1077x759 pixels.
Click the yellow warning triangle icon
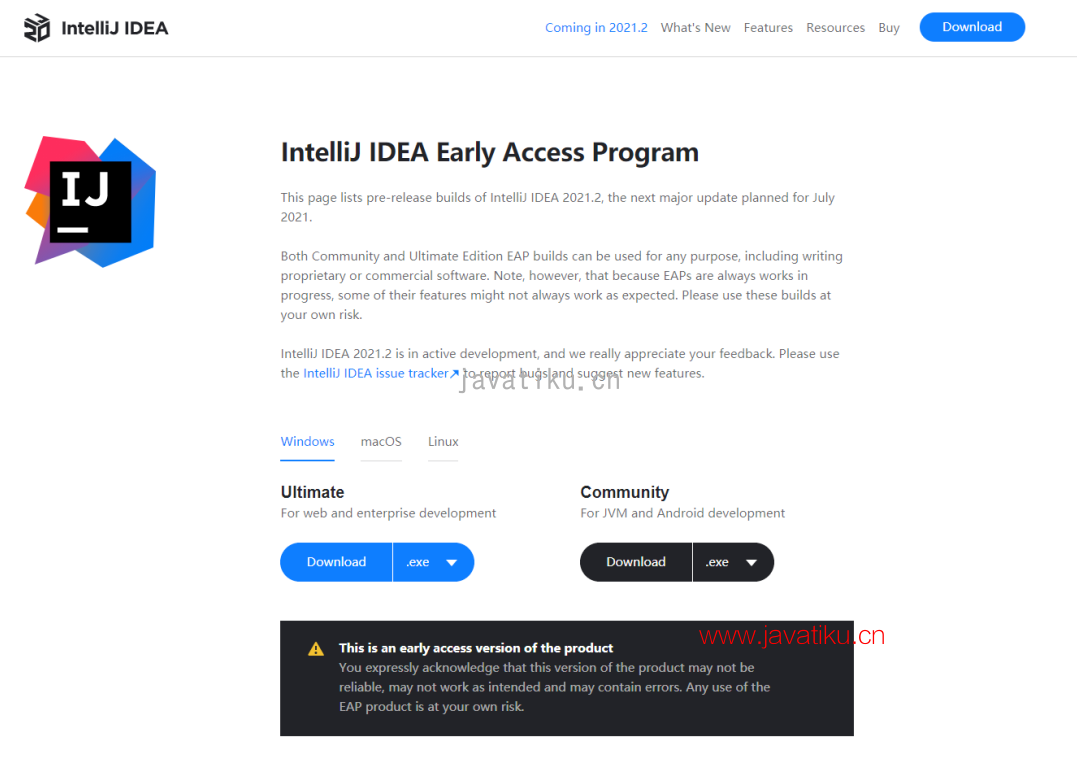pyautogui.click(x=316, y=649)
